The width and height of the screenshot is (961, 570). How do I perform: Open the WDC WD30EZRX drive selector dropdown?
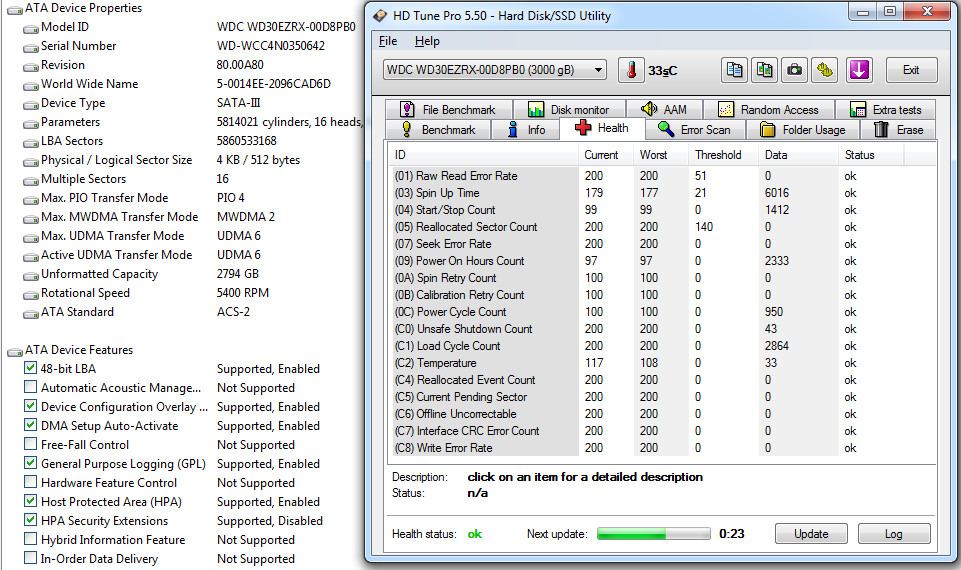(x=495, y=70)
